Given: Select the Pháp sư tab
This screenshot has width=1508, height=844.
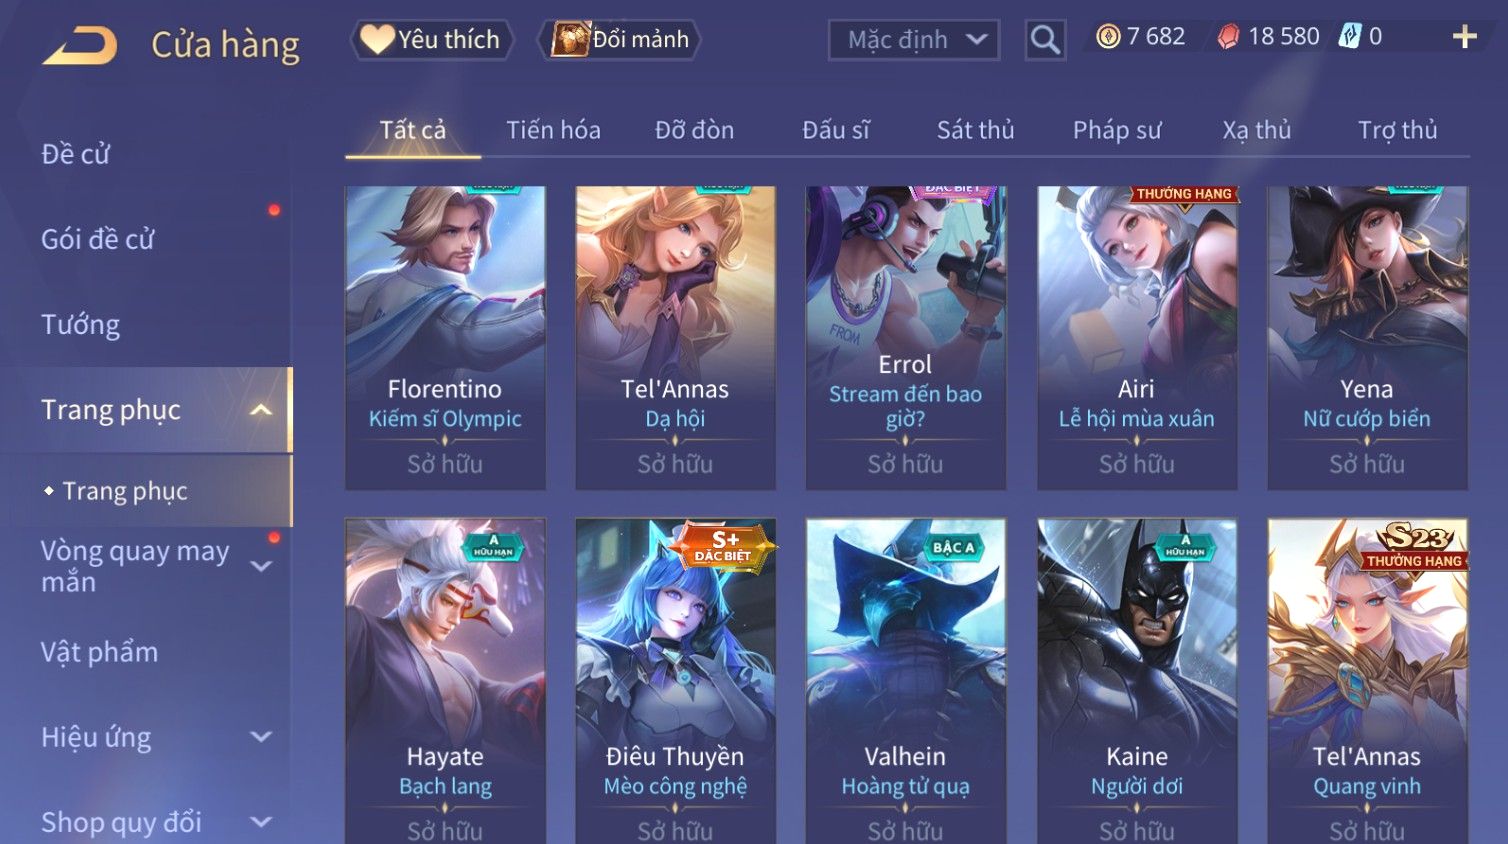Looking at the screenshot, I should click(1117, 130).
